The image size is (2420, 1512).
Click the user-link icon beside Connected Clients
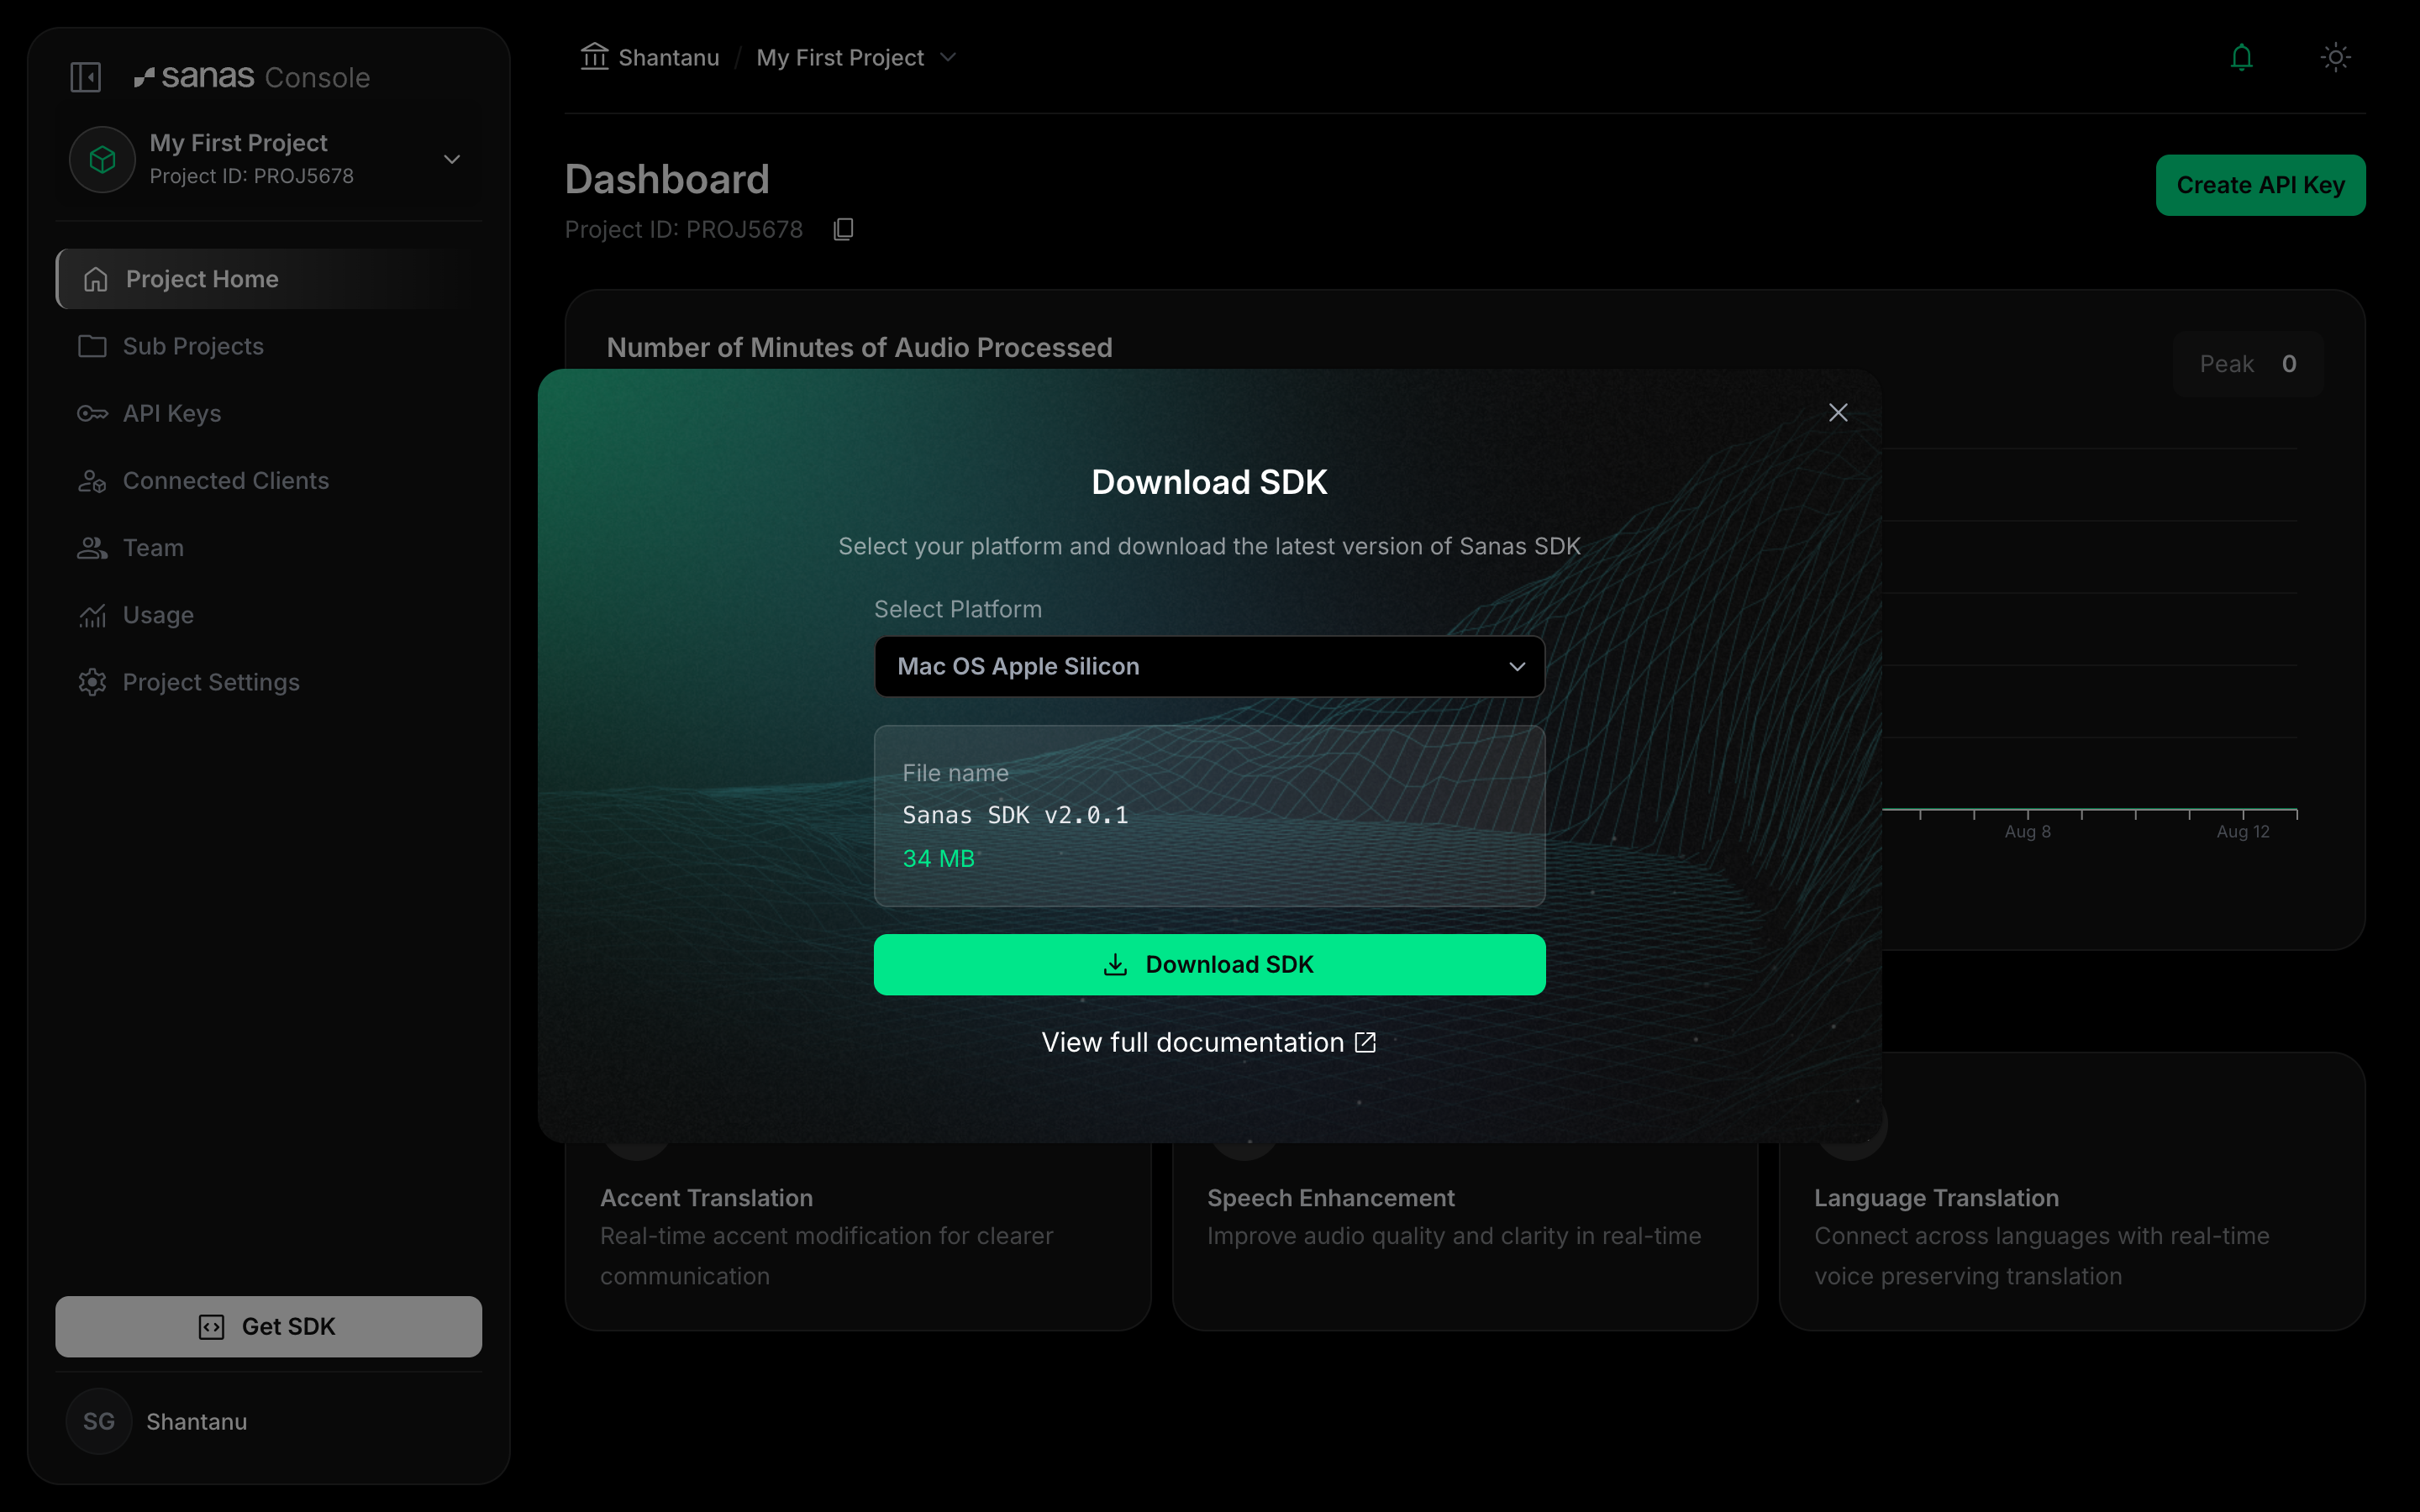click(92, 481)
